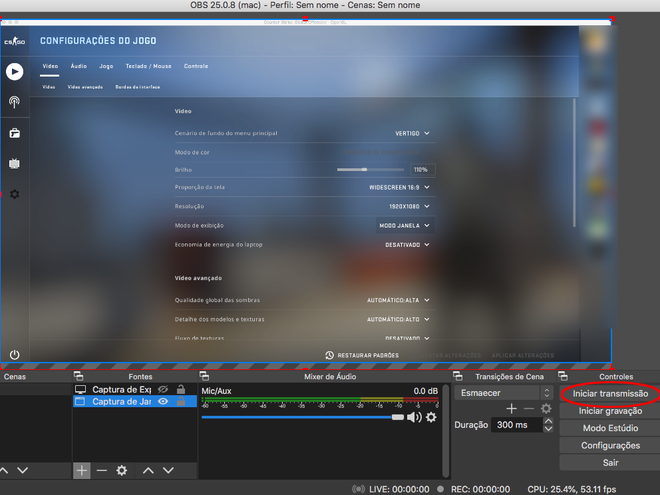
Task: Move selected source down in Fontes
Action: 168,471
